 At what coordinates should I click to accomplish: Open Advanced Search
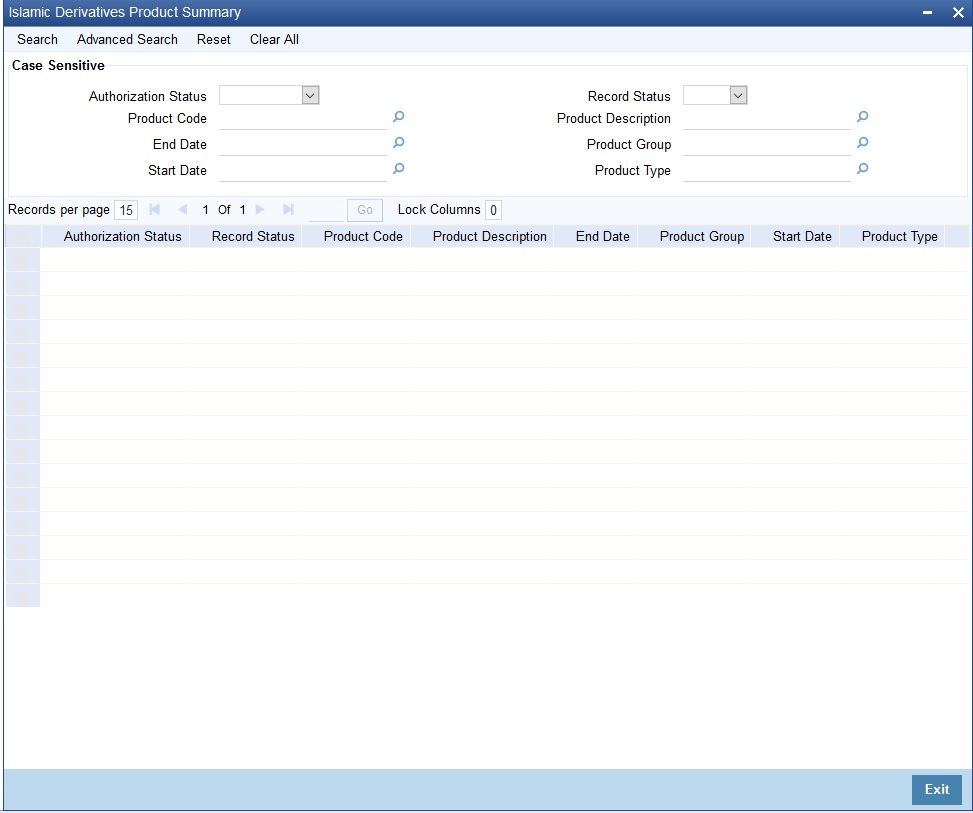coord(127,40)
